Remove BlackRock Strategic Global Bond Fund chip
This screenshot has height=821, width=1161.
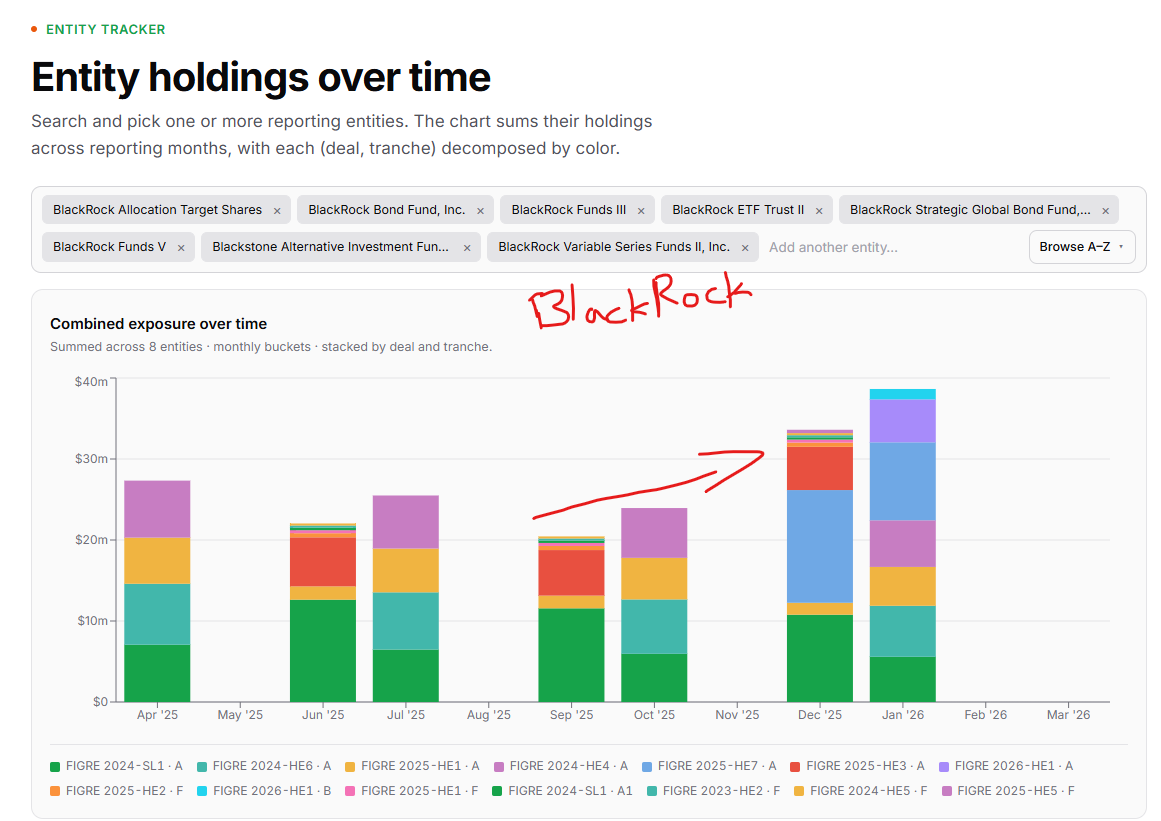click(1105, 211)
